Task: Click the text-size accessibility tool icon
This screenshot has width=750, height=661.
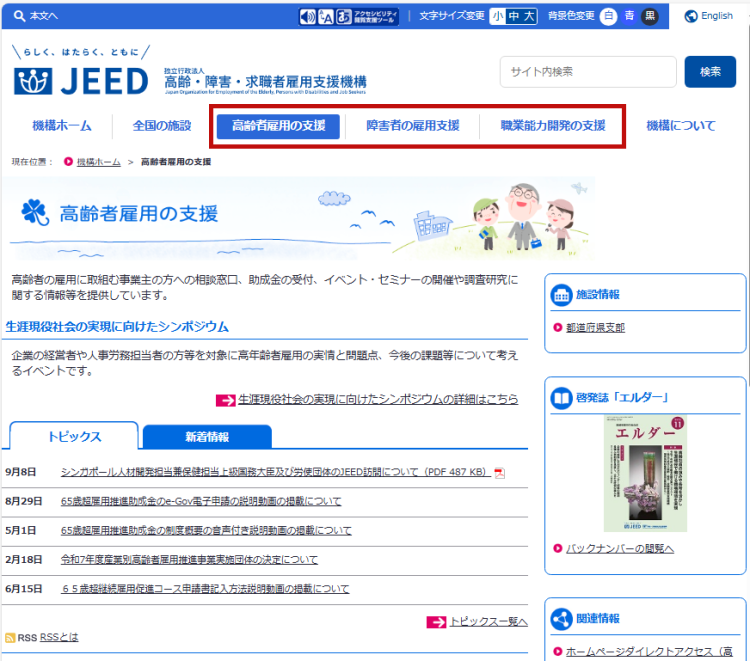Action: point(326,17)
